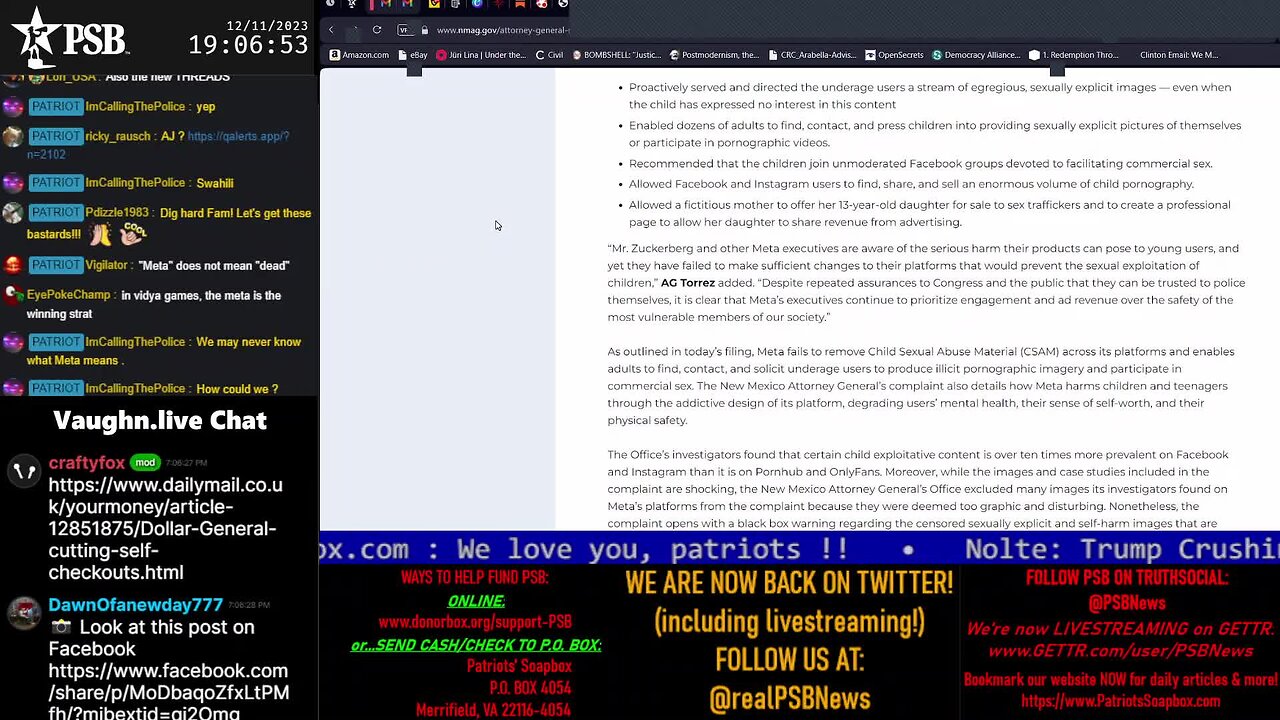Click the craftyfox username in Vaughn.live chat
The image size is (1280, 720).
(87, 463)
